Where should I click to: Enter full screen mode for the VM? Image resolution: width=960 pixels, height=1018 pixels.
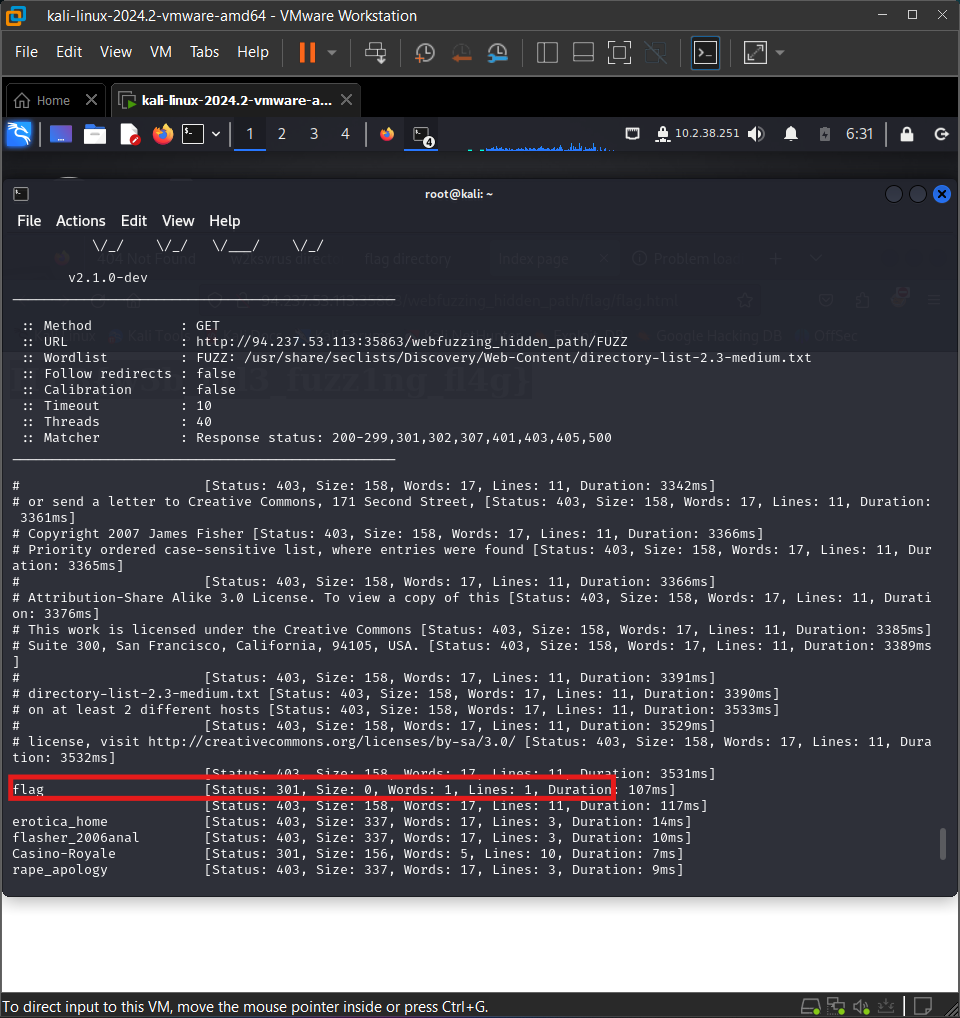pos(619,52)
